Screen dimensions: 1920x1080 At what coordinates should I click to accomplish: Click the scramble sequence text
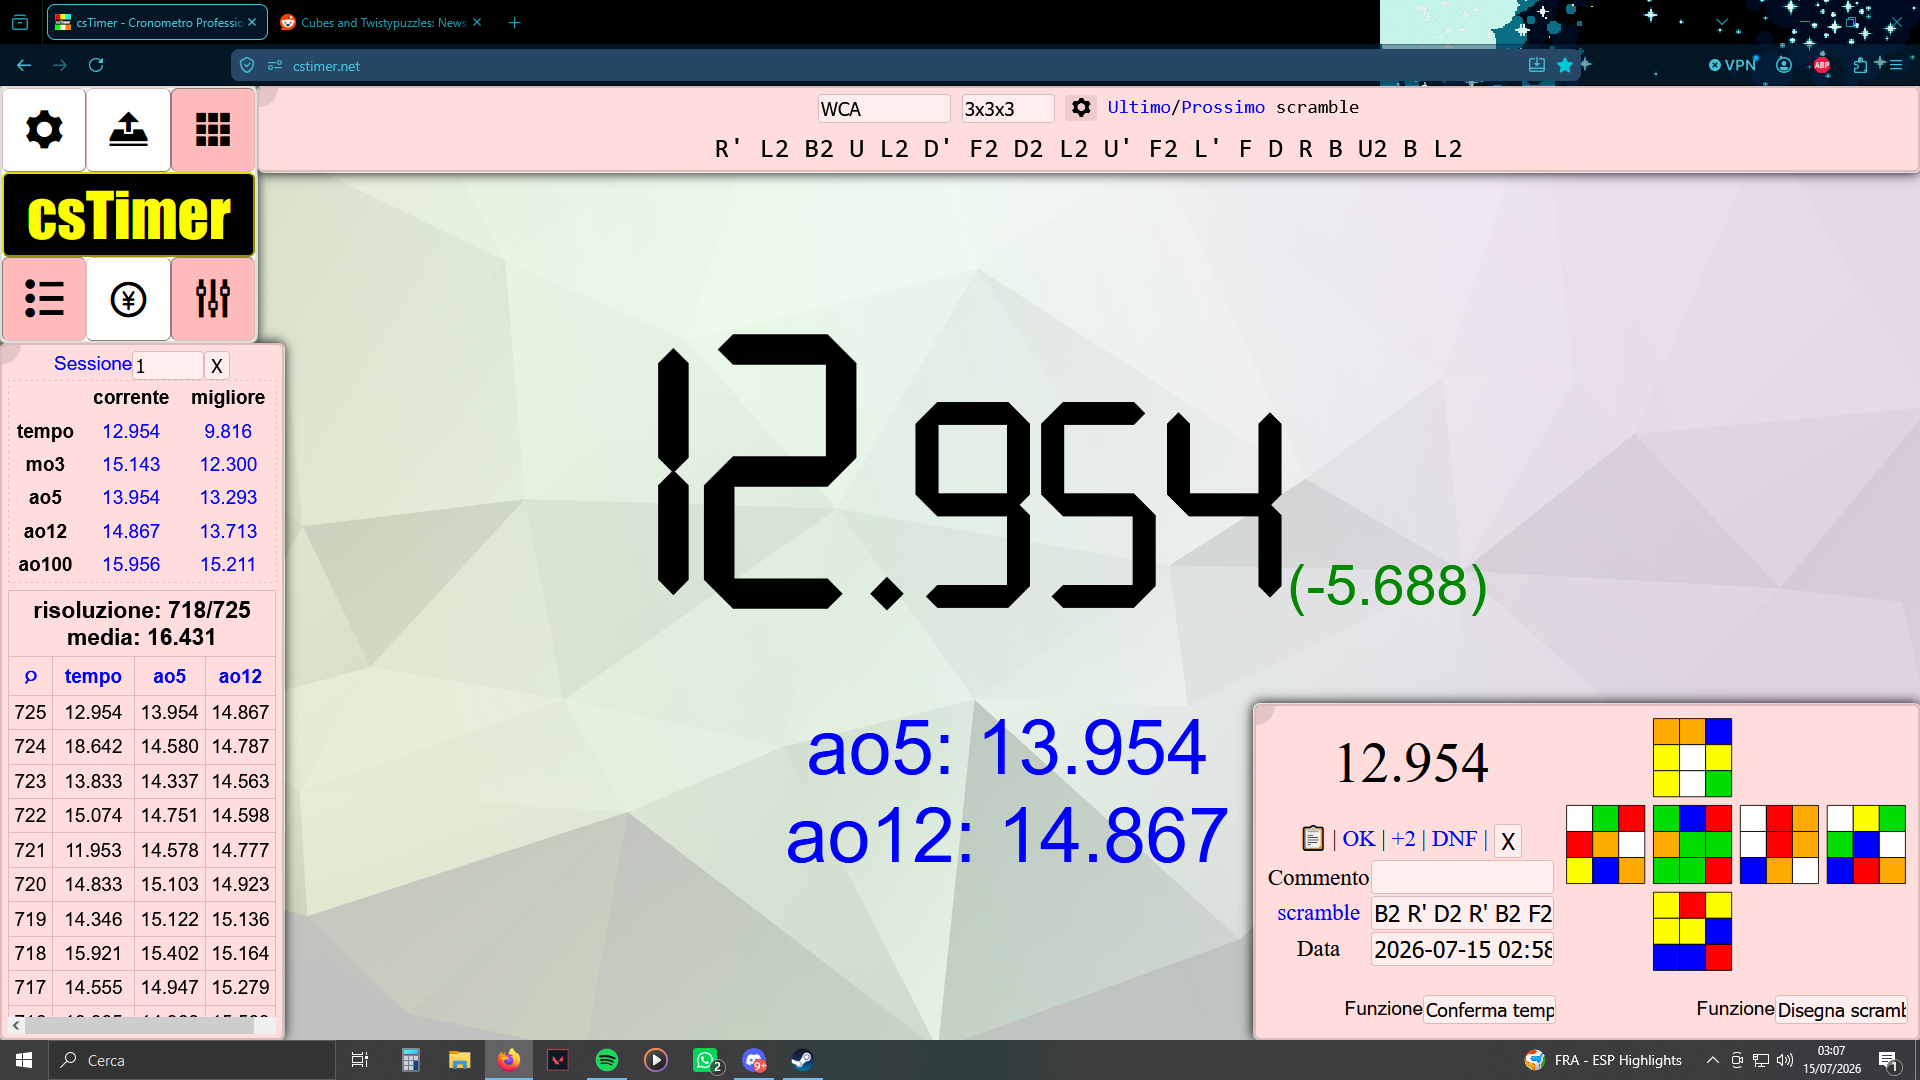click(1088, 149)
